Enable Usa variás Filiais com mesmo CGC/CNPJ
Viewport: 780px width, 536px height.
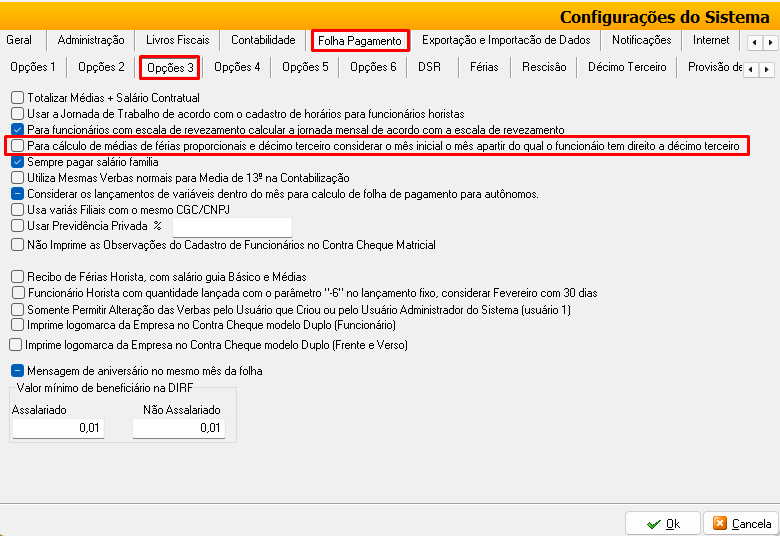click(18, 210)
